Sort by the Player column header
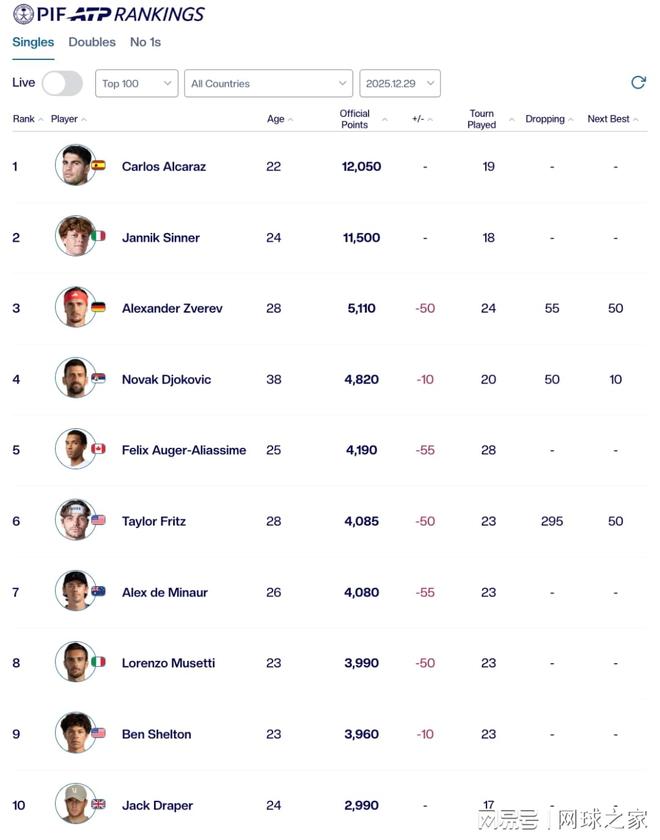 click(x=65, y=119)
